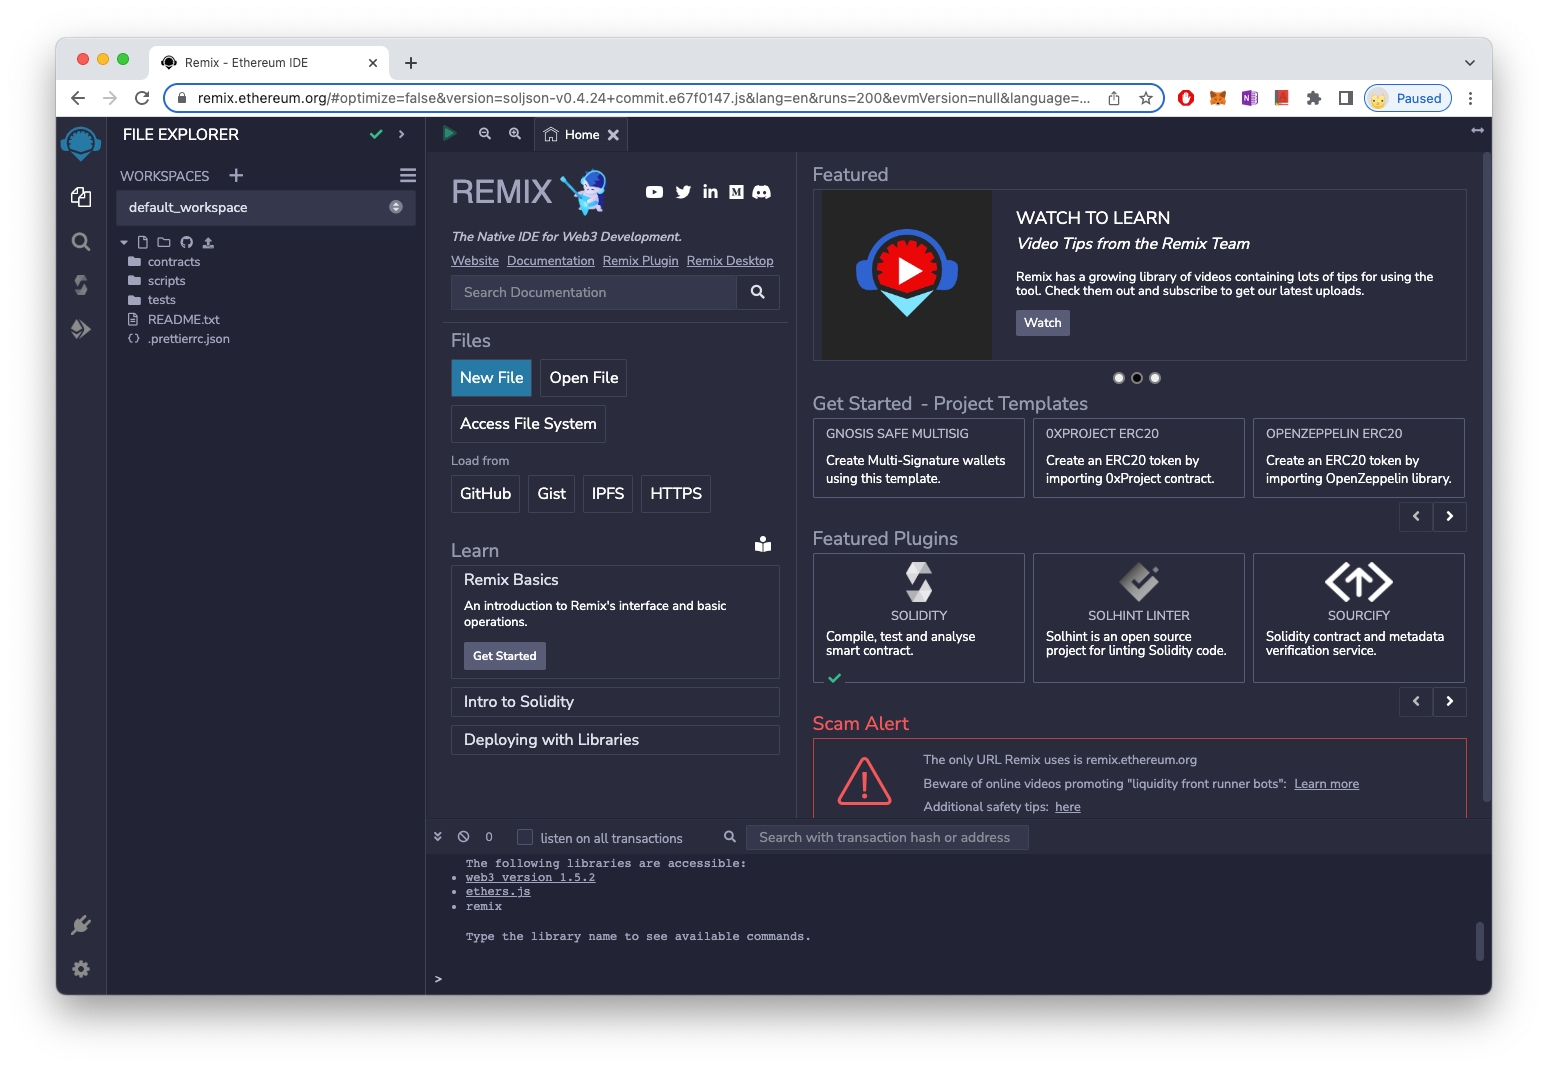Click the Settings gear in sidebar
The width and height of the screenshot is (1548, 1069).
(x=81, y=969)
